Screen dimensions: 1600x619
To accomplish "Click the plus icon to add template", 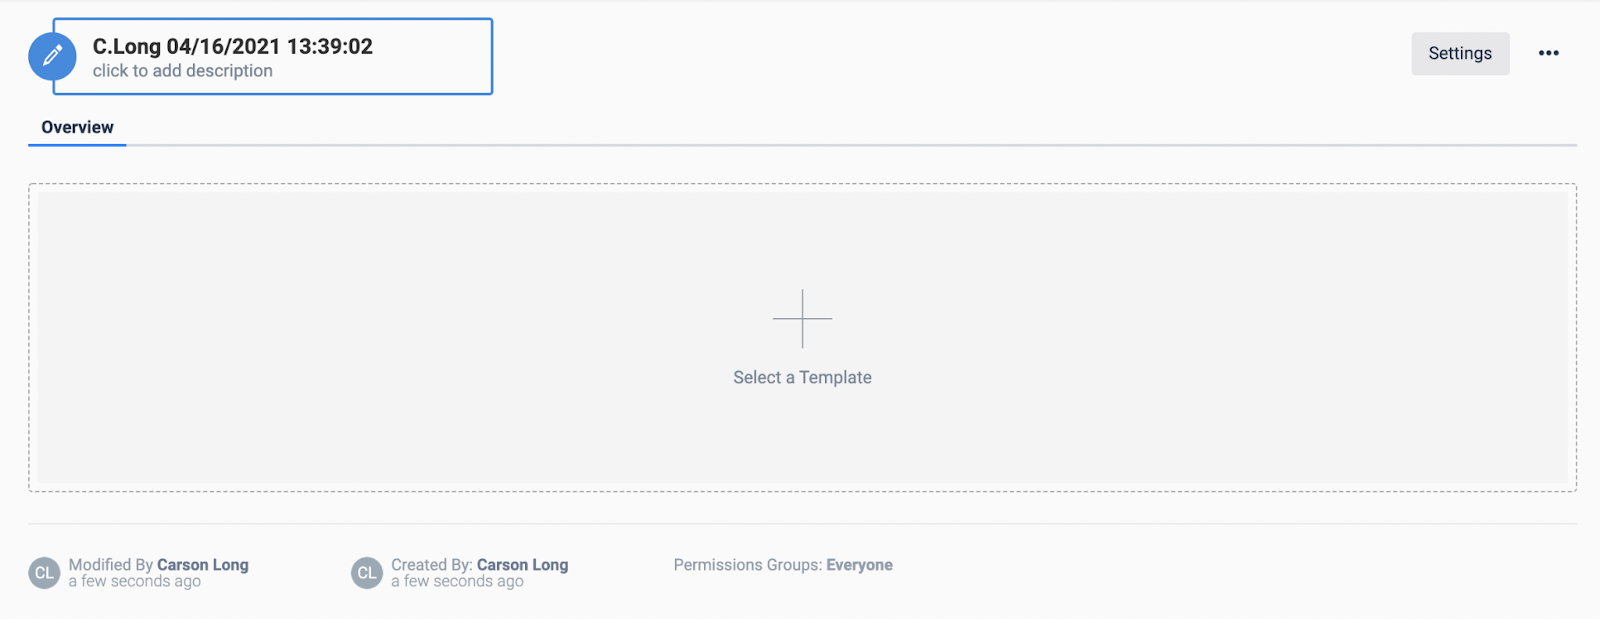I will [802, 319].
